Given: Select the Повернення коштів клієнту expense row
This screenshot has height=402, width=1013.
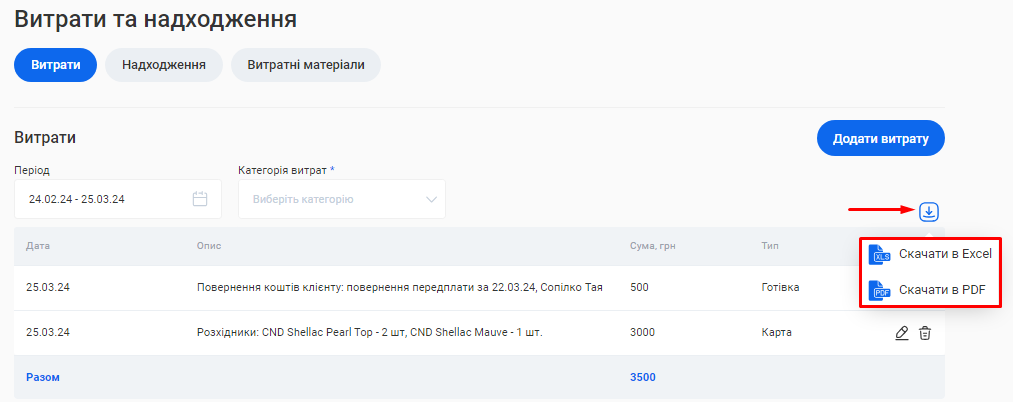Looking at the screenshot, I should [400, 288].
